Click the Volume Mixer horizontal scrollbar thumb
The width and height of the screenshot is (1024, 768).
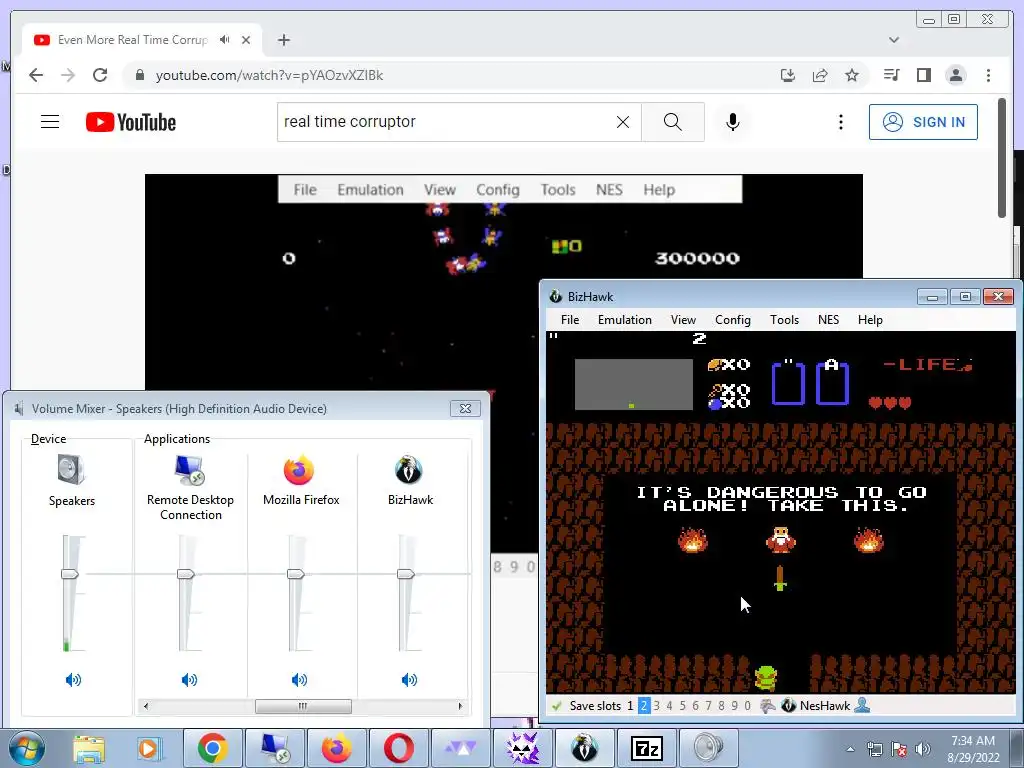303,706
